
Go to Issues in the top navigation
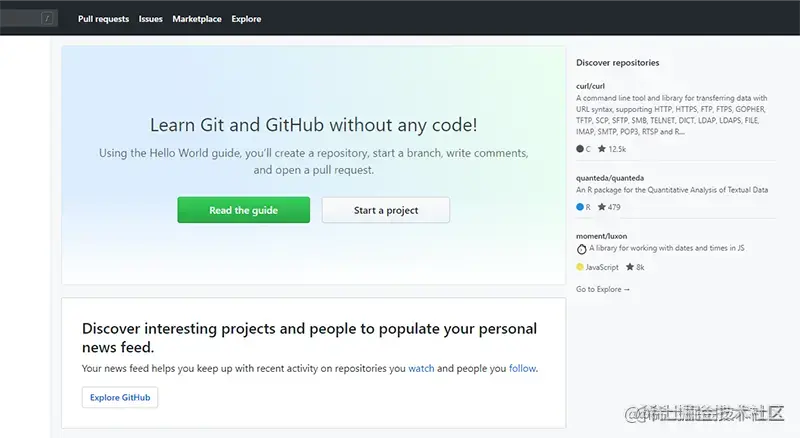(x=151, y=19)
